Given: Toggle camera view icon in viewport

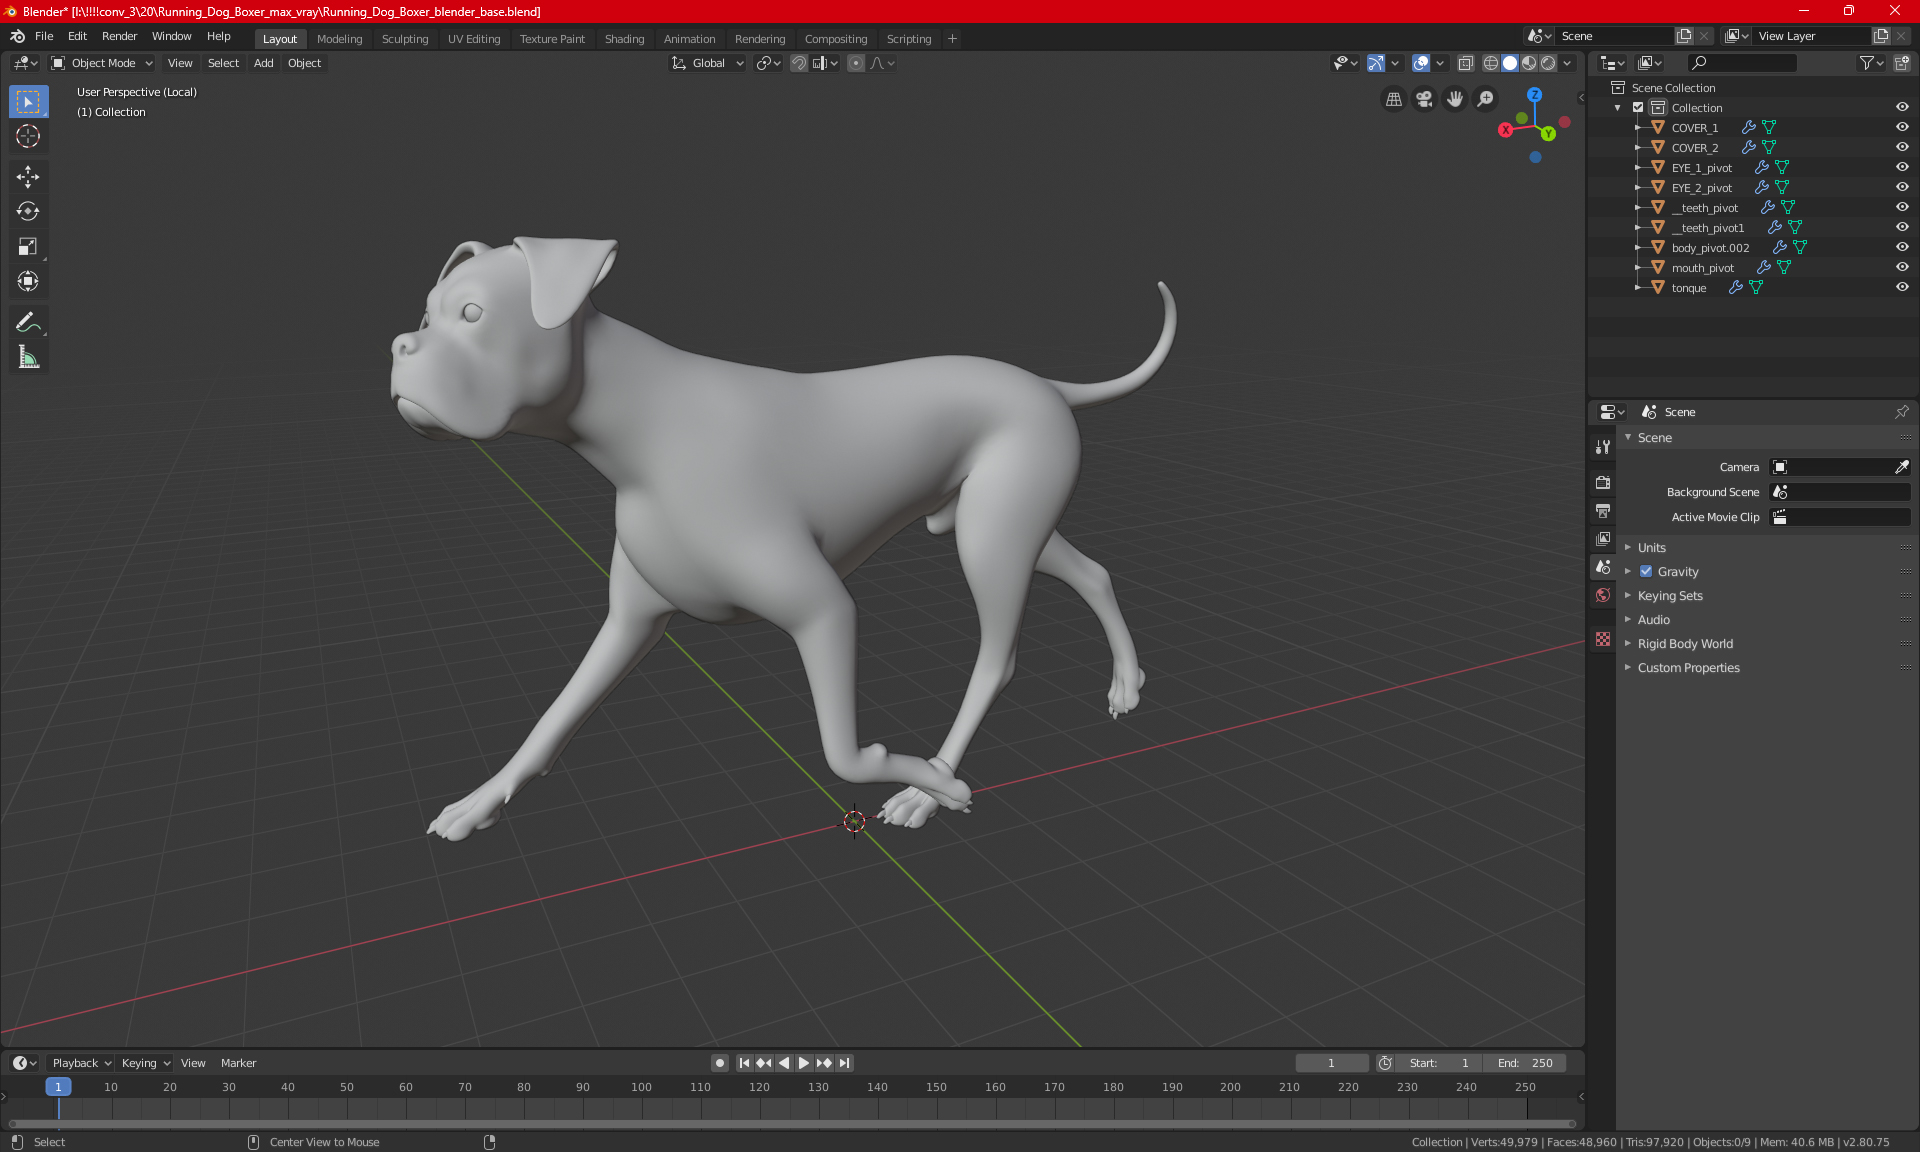Looking at the screenshot, I should click(x=1424, y=99).
